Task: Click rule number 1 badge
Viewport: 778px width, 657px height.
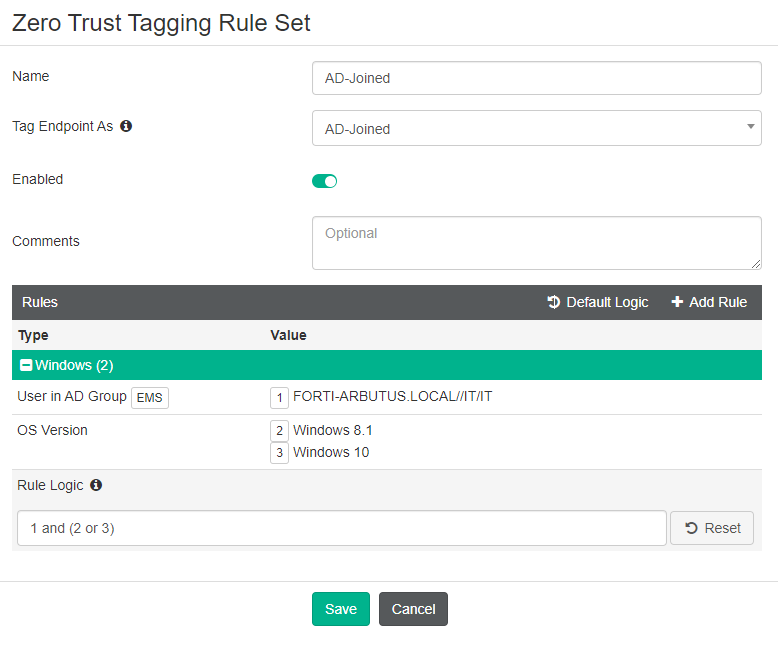Action: 279,398
